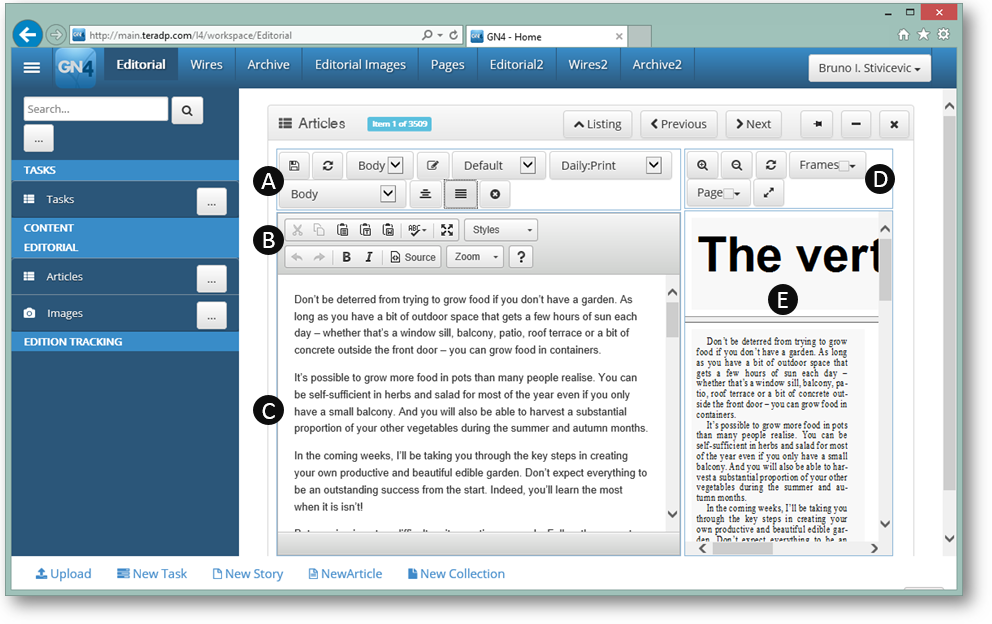This screenshot has width=992, height=624.
Task: Refresh the page preview
Action: pos(771,165)
